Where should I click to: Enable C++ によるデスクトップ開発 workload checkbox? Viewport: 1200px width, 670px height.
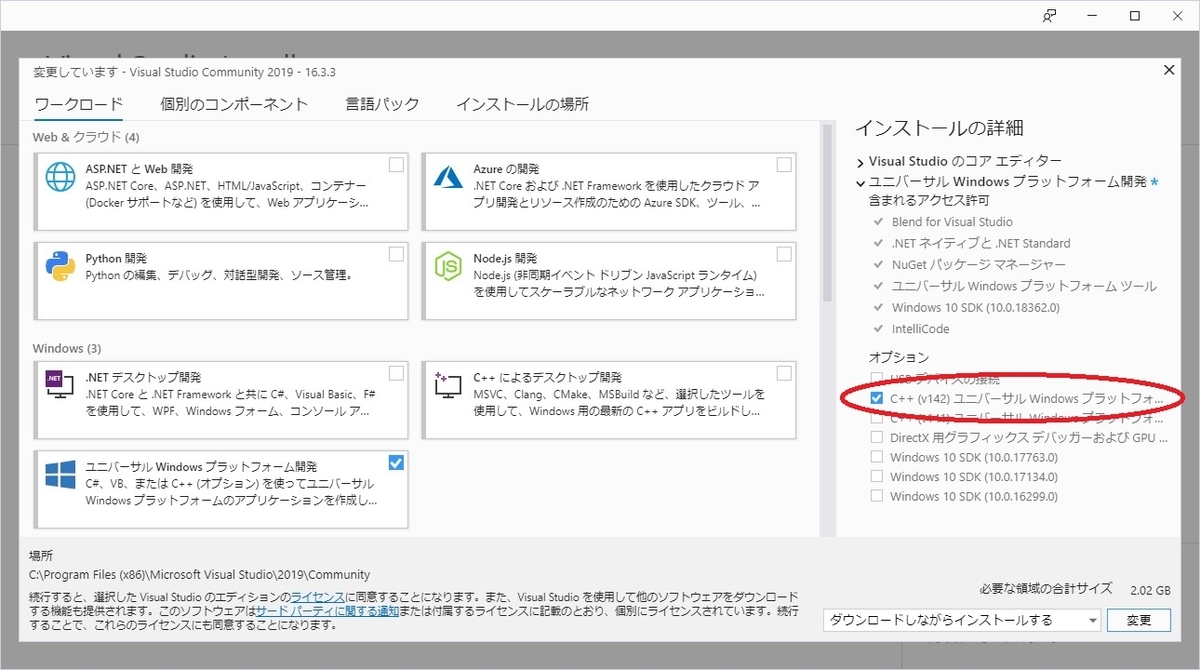(784, 373)
